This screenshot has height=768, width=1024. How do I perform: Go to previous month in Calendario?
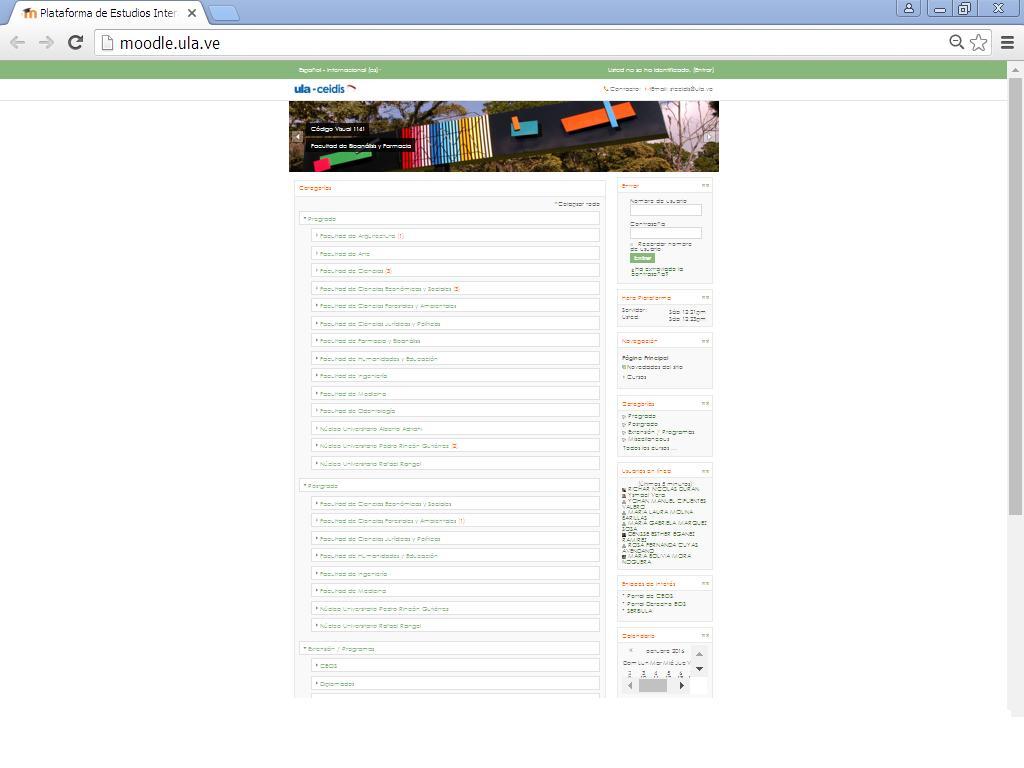(630, 650)
